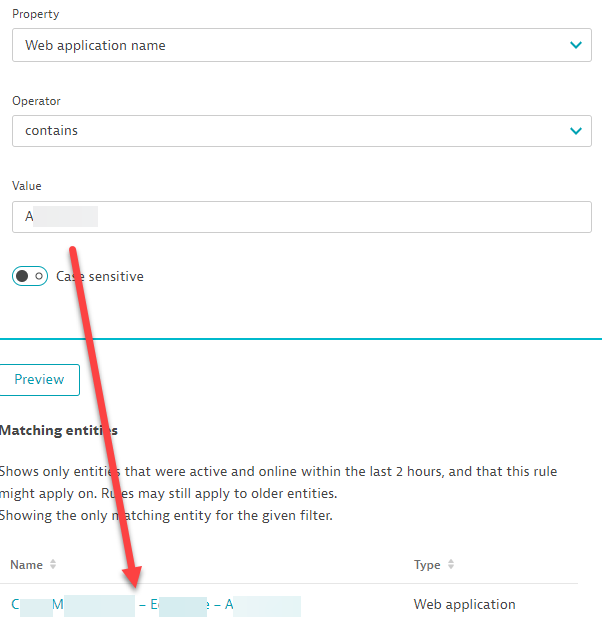Click the Operator field label
Viewport: 602px width, 634px height.
tap(37, 101)
